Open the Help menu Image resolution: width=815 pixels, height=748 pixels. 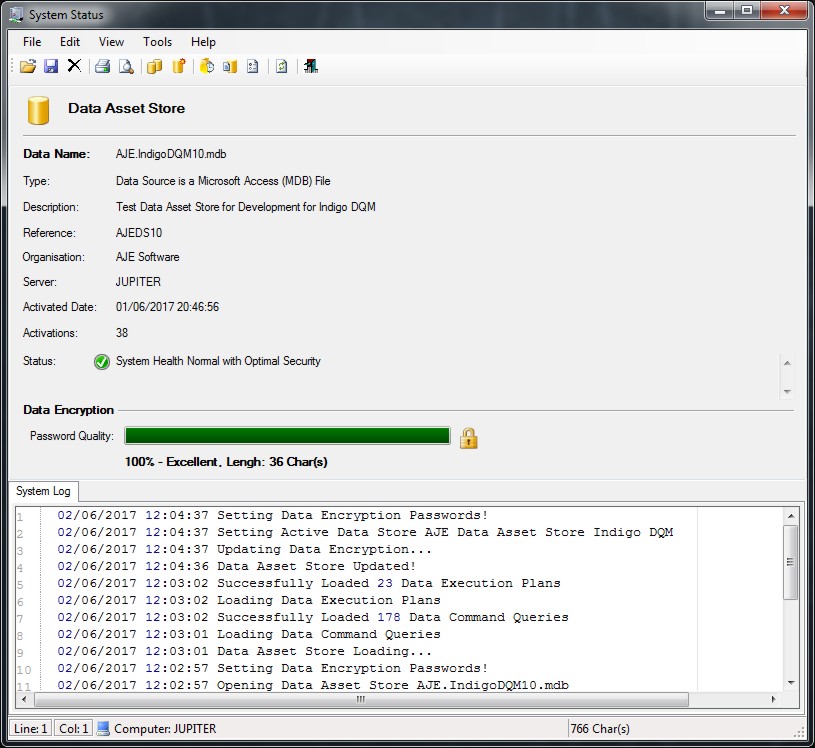pyautogui.click(x=203, y=42)
